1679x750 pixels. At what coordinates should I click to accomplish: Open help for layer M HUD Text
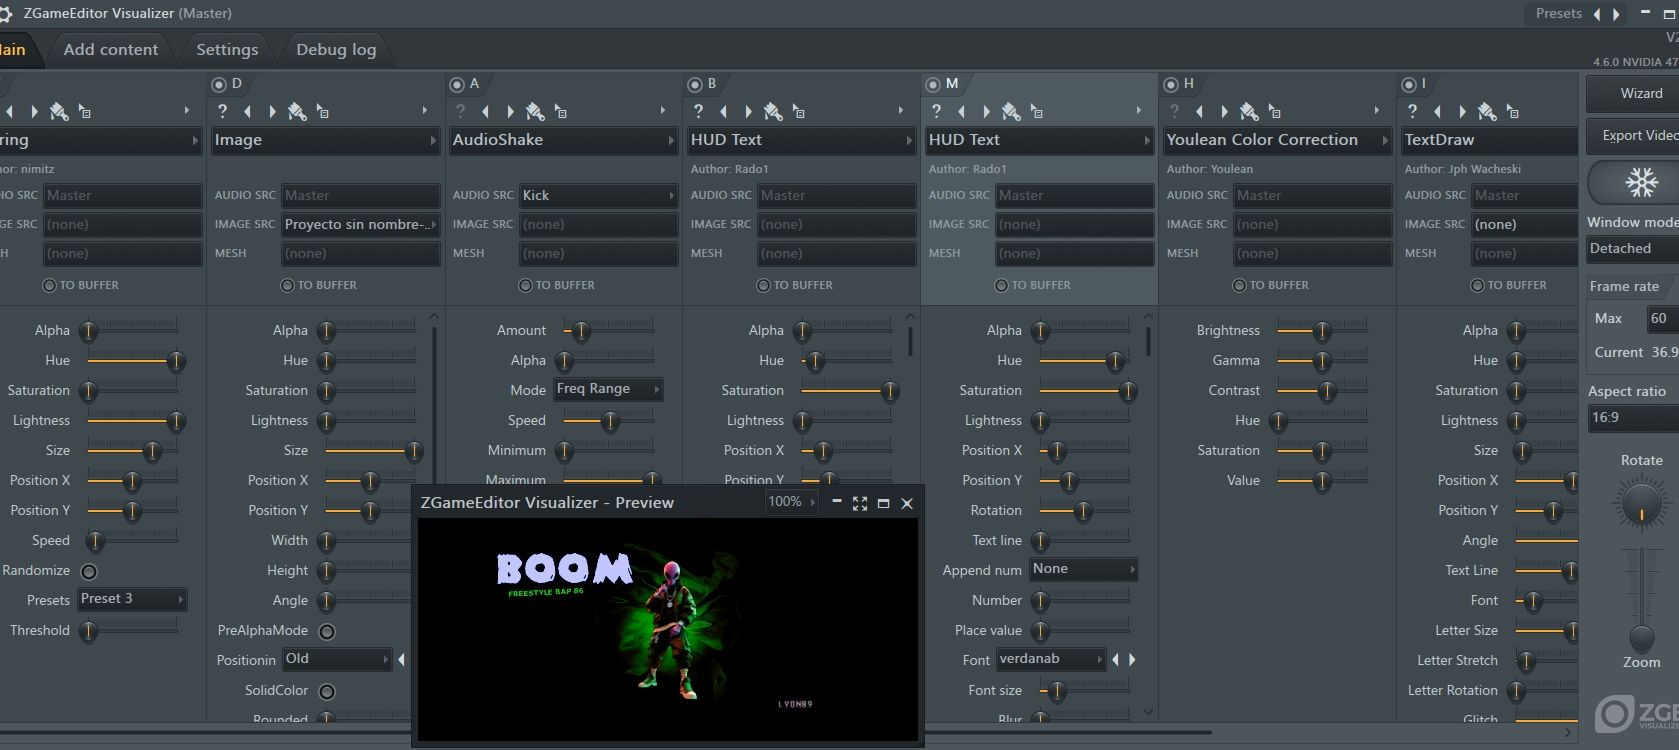click(936, 111)
